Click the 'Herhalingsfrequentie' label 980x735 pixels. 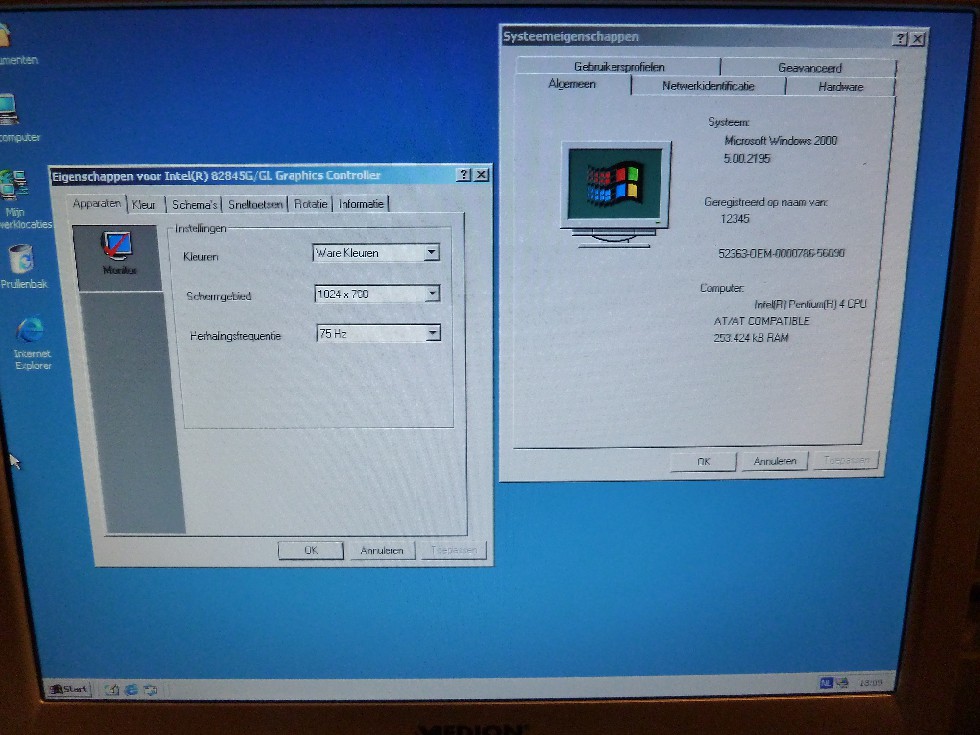coord(235,336)
